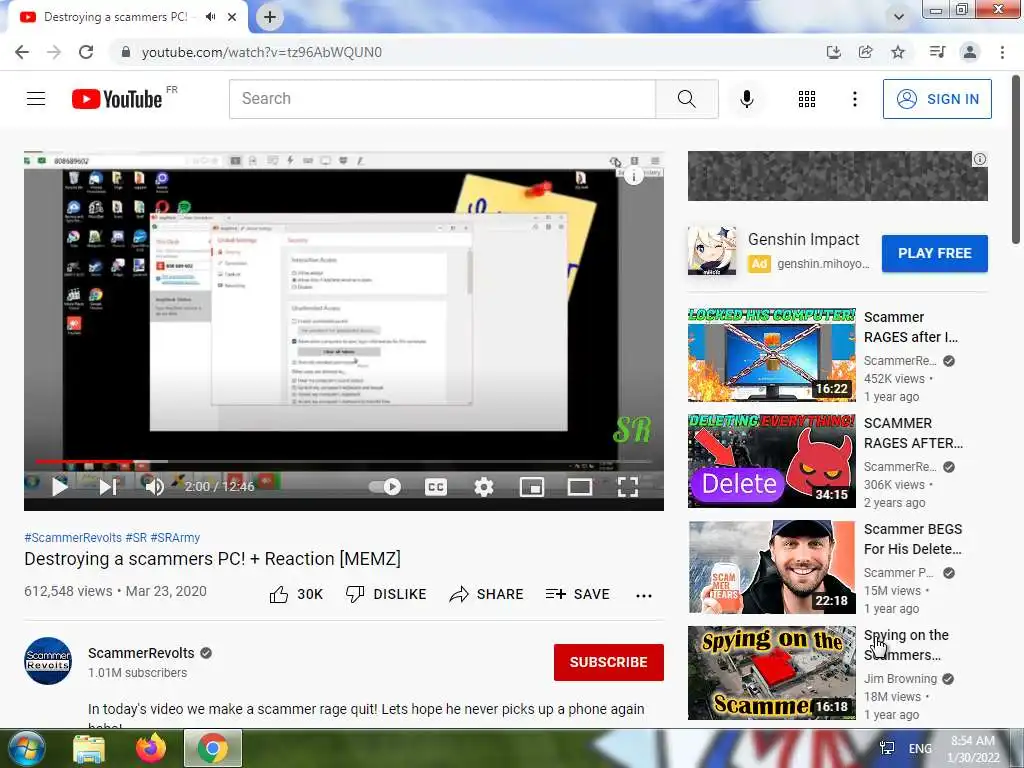Reload the page
Viewport: 1024px width, 768px height.
pyautogui.click(x=86, y=52)
